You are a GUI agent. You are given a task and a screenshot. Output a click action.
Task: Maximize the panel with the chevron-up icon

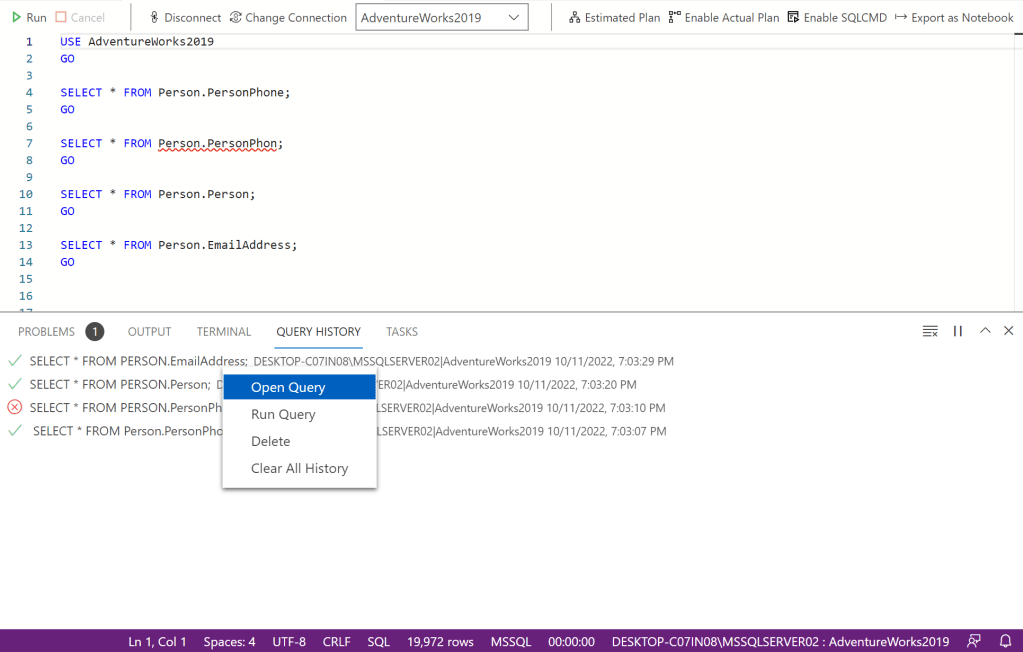pos(985,331)
